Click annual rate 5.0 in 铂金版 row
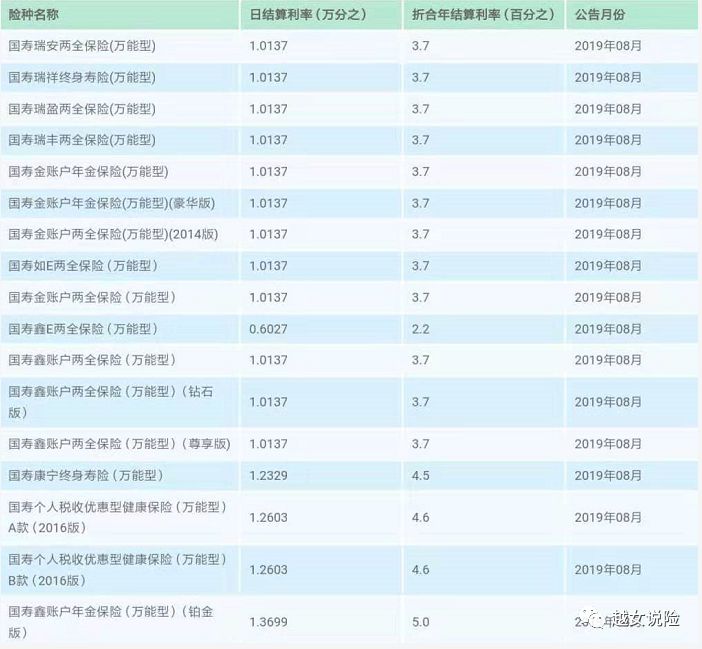The height and width of the screenshot is (649, 702). tap(420, 622)
